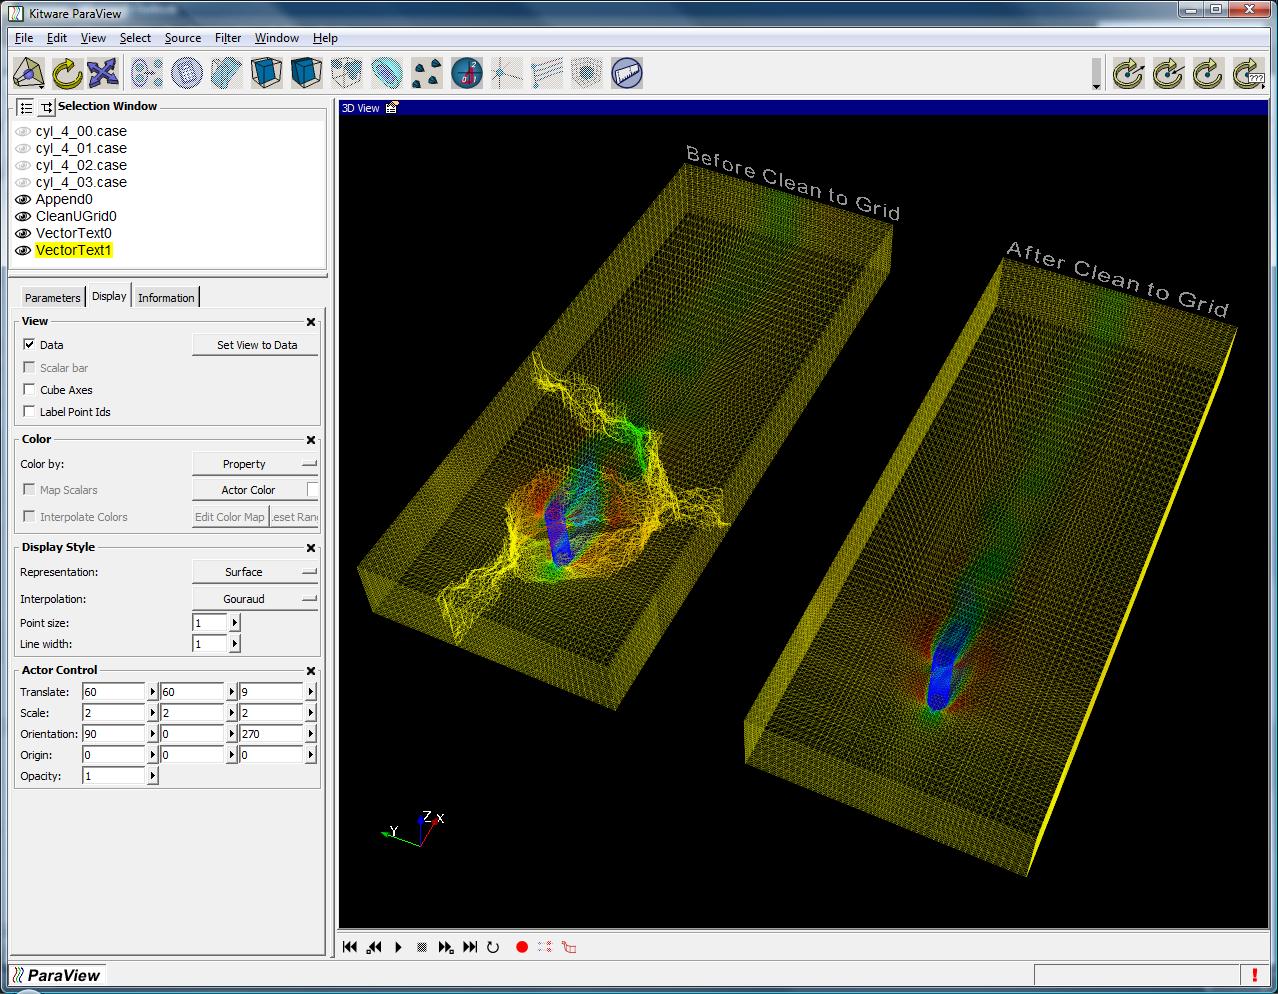Select the yellow rotate interaction mode icon
The height and width of the screenshot is (994, 1278).
point(66,73)
